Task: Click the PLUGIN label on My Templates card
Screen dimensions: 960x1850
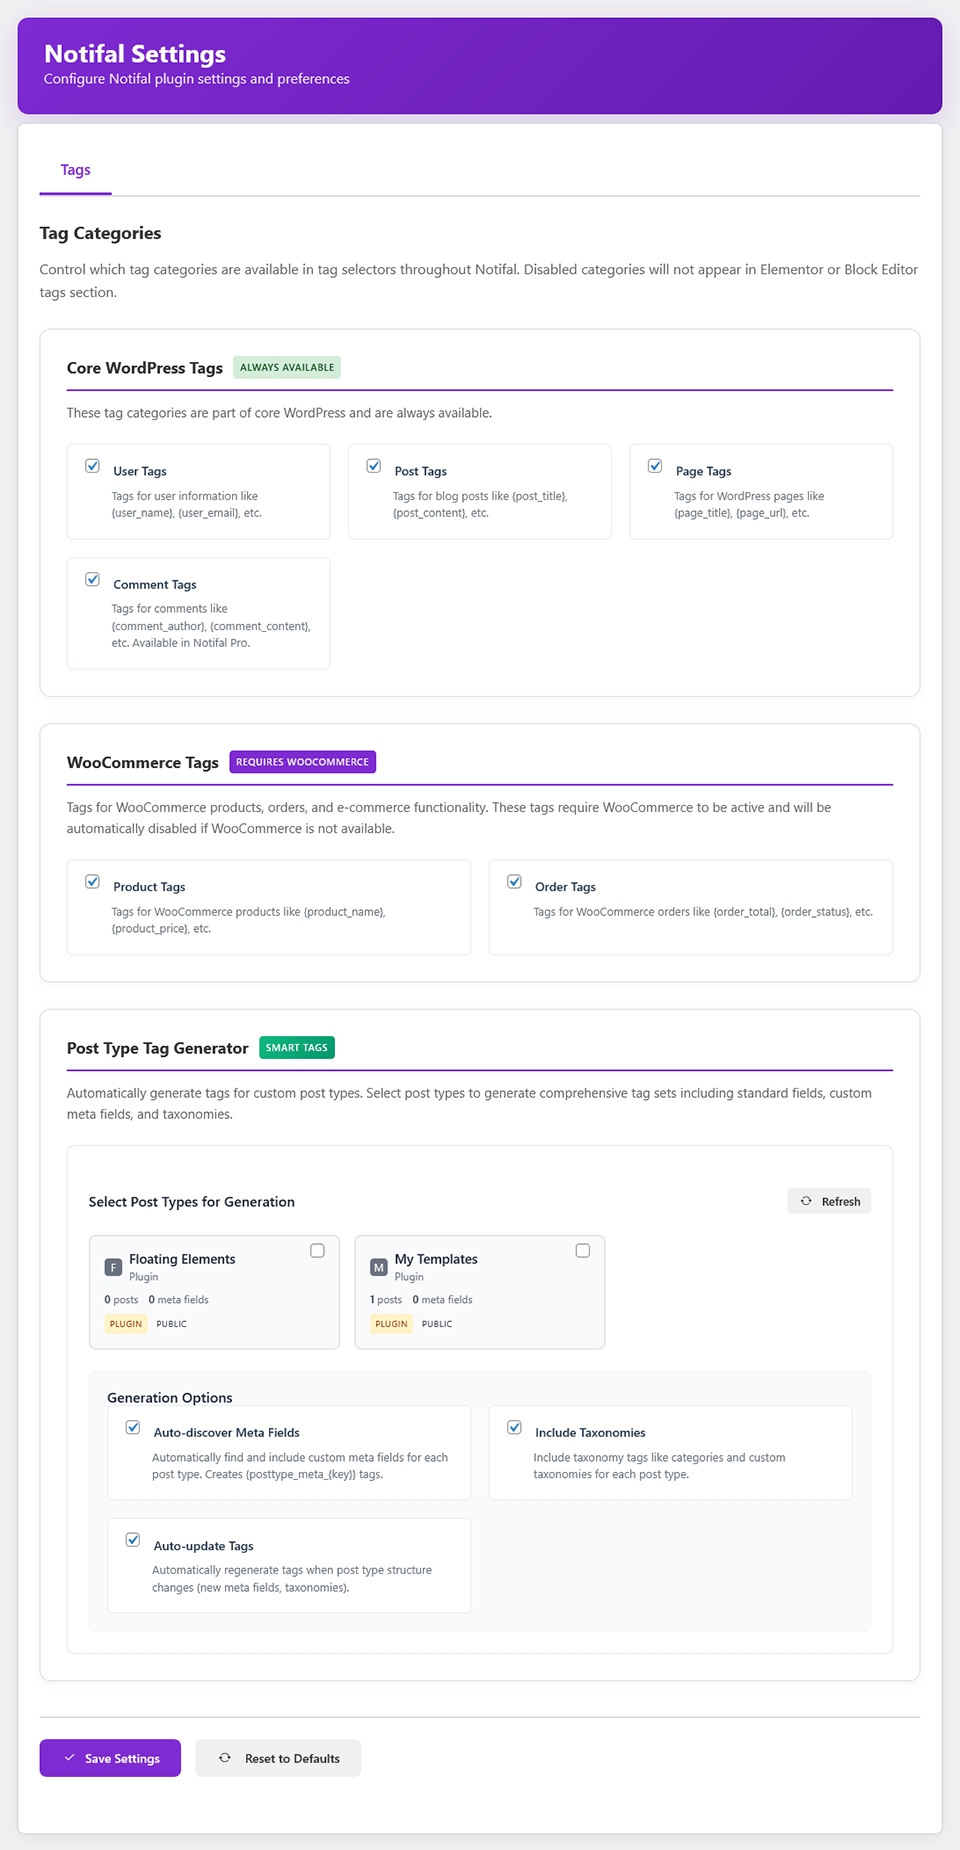Action: coord(390,1323)
